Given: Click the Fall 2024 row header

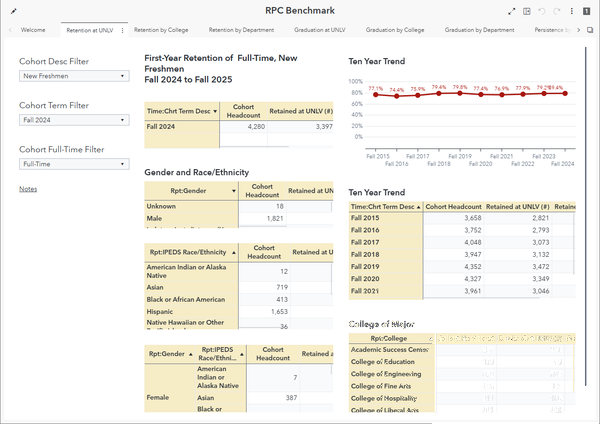Looking at the screenshot, I should tap(182, 127).
